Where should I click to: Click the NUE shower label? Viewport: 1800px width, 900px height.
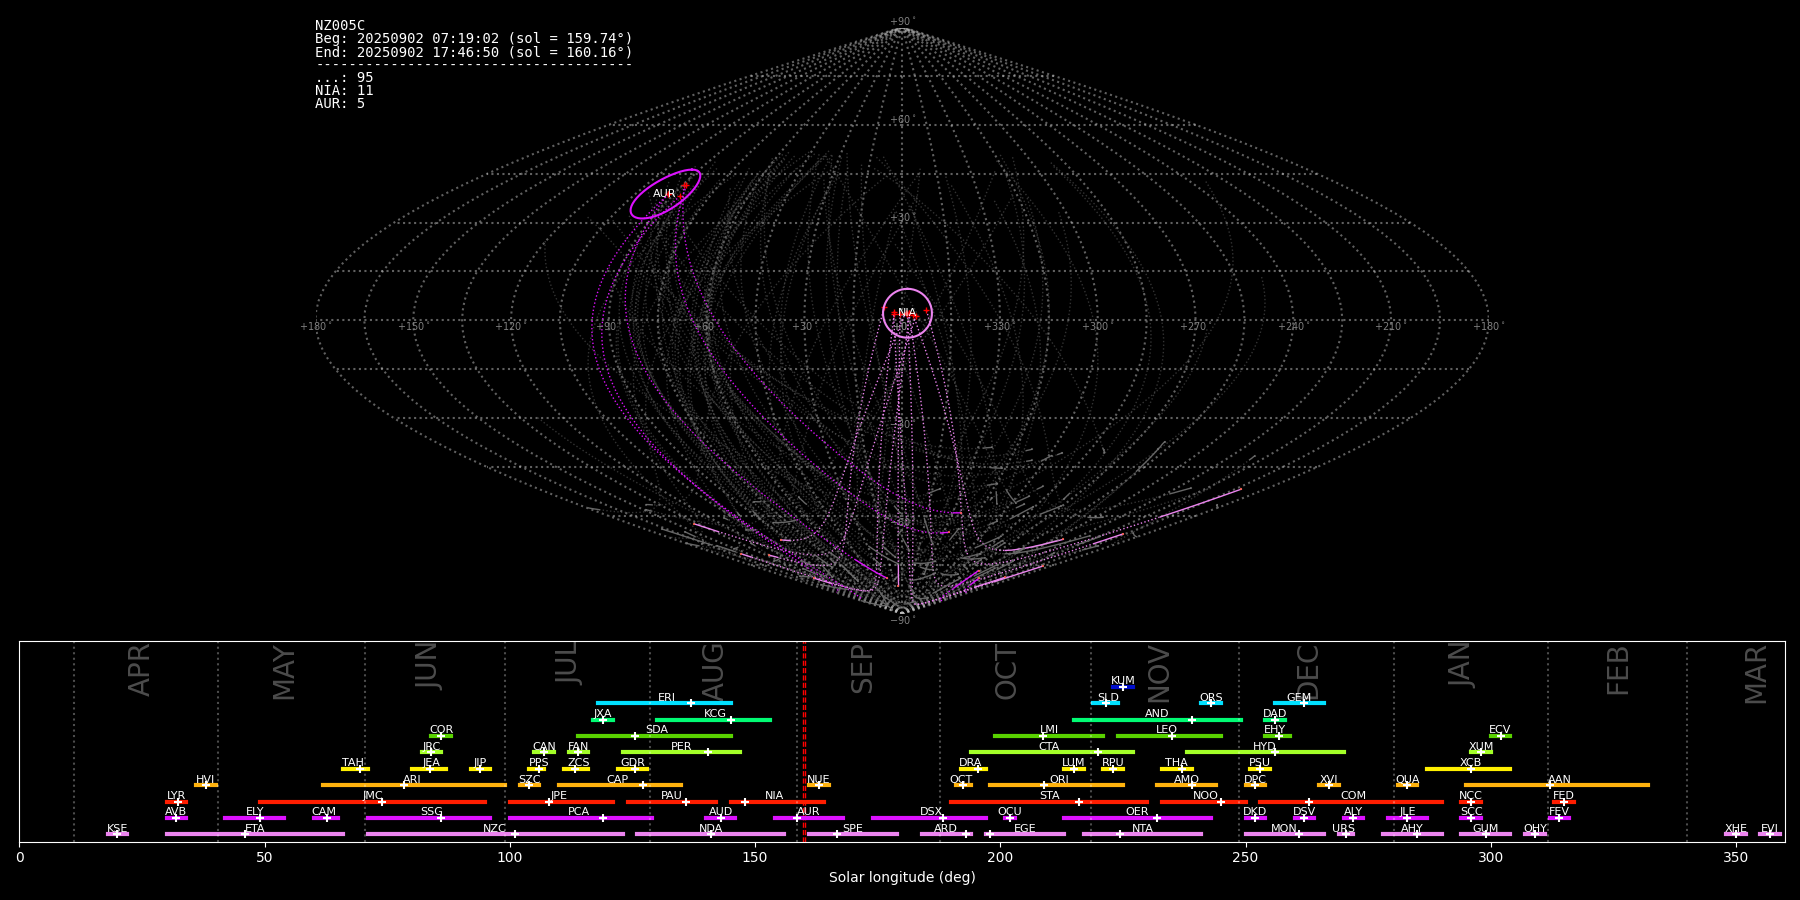coord(818,780)
